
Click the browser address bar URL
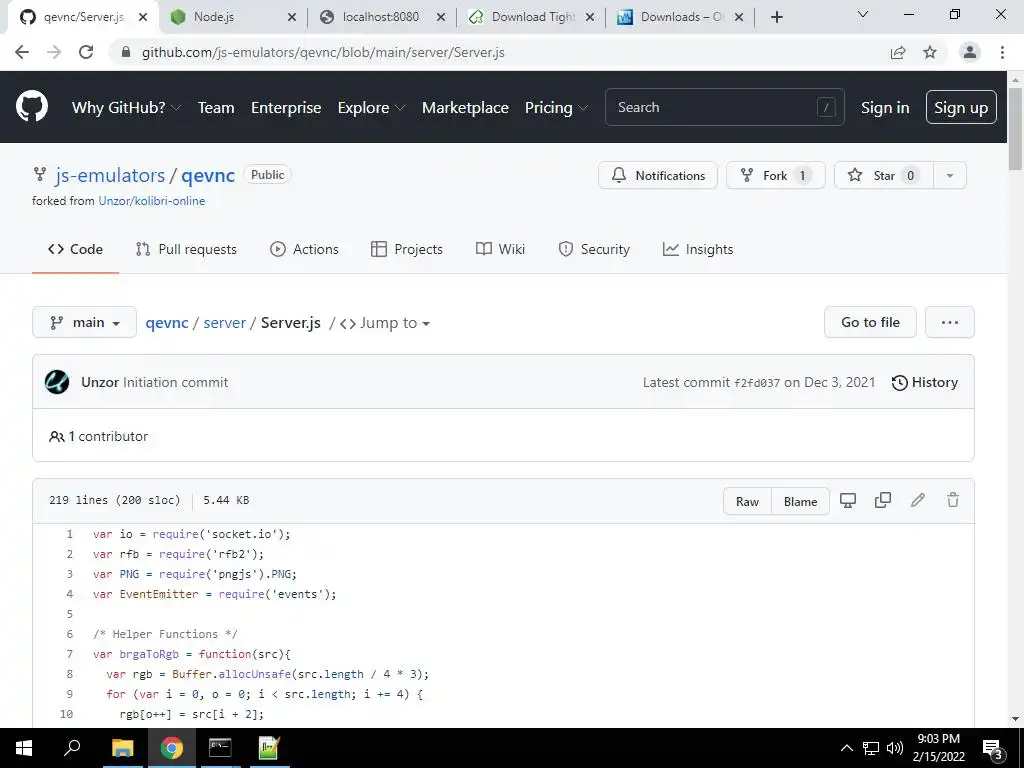coord(323,52)
